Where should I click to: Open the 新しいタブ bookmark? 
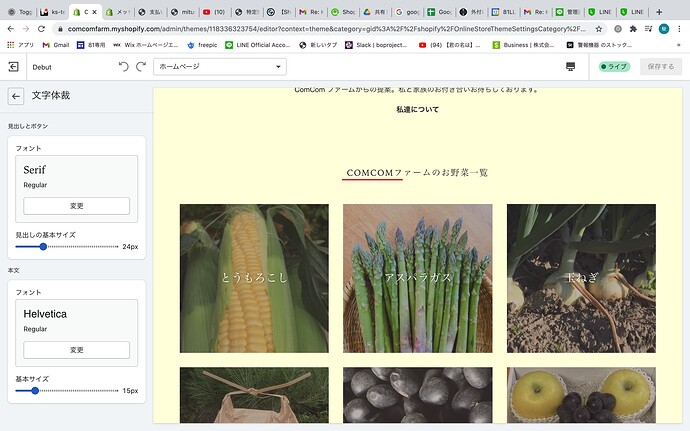click(318, 45)
